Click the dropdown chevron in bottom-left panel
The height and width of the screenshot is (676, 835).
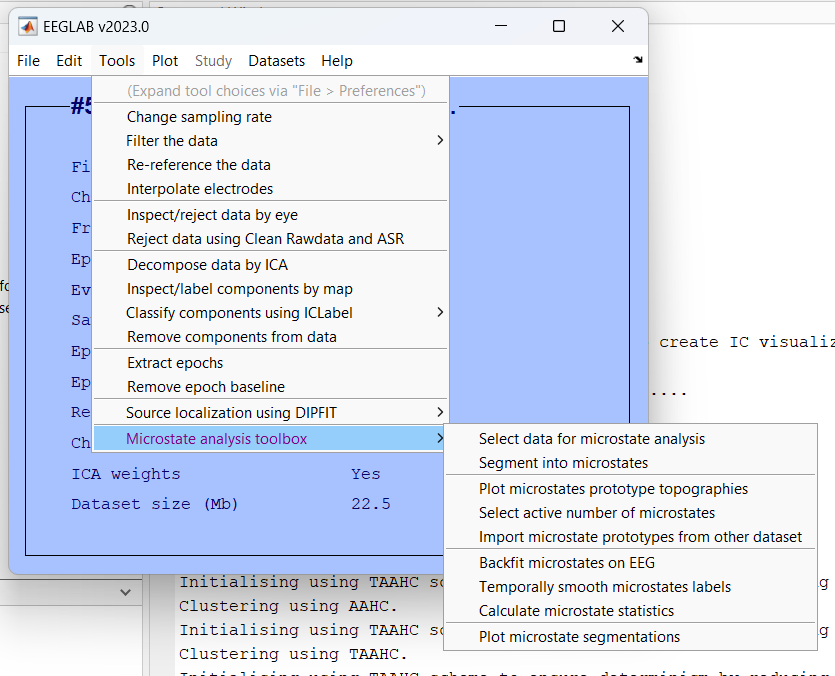125,592
